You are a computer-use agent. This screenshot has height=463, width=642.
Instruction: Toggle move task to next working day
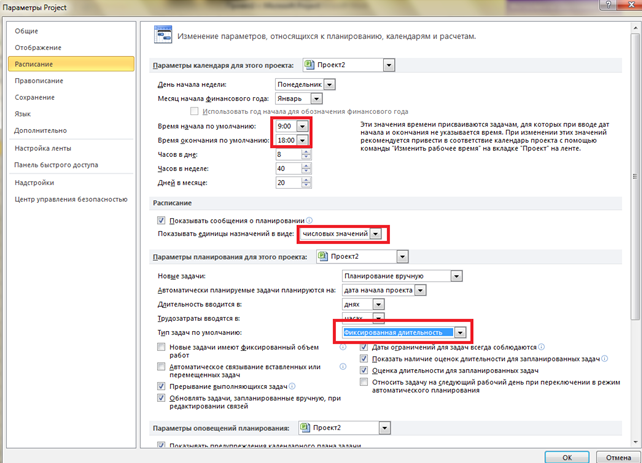tap(364, 382)
